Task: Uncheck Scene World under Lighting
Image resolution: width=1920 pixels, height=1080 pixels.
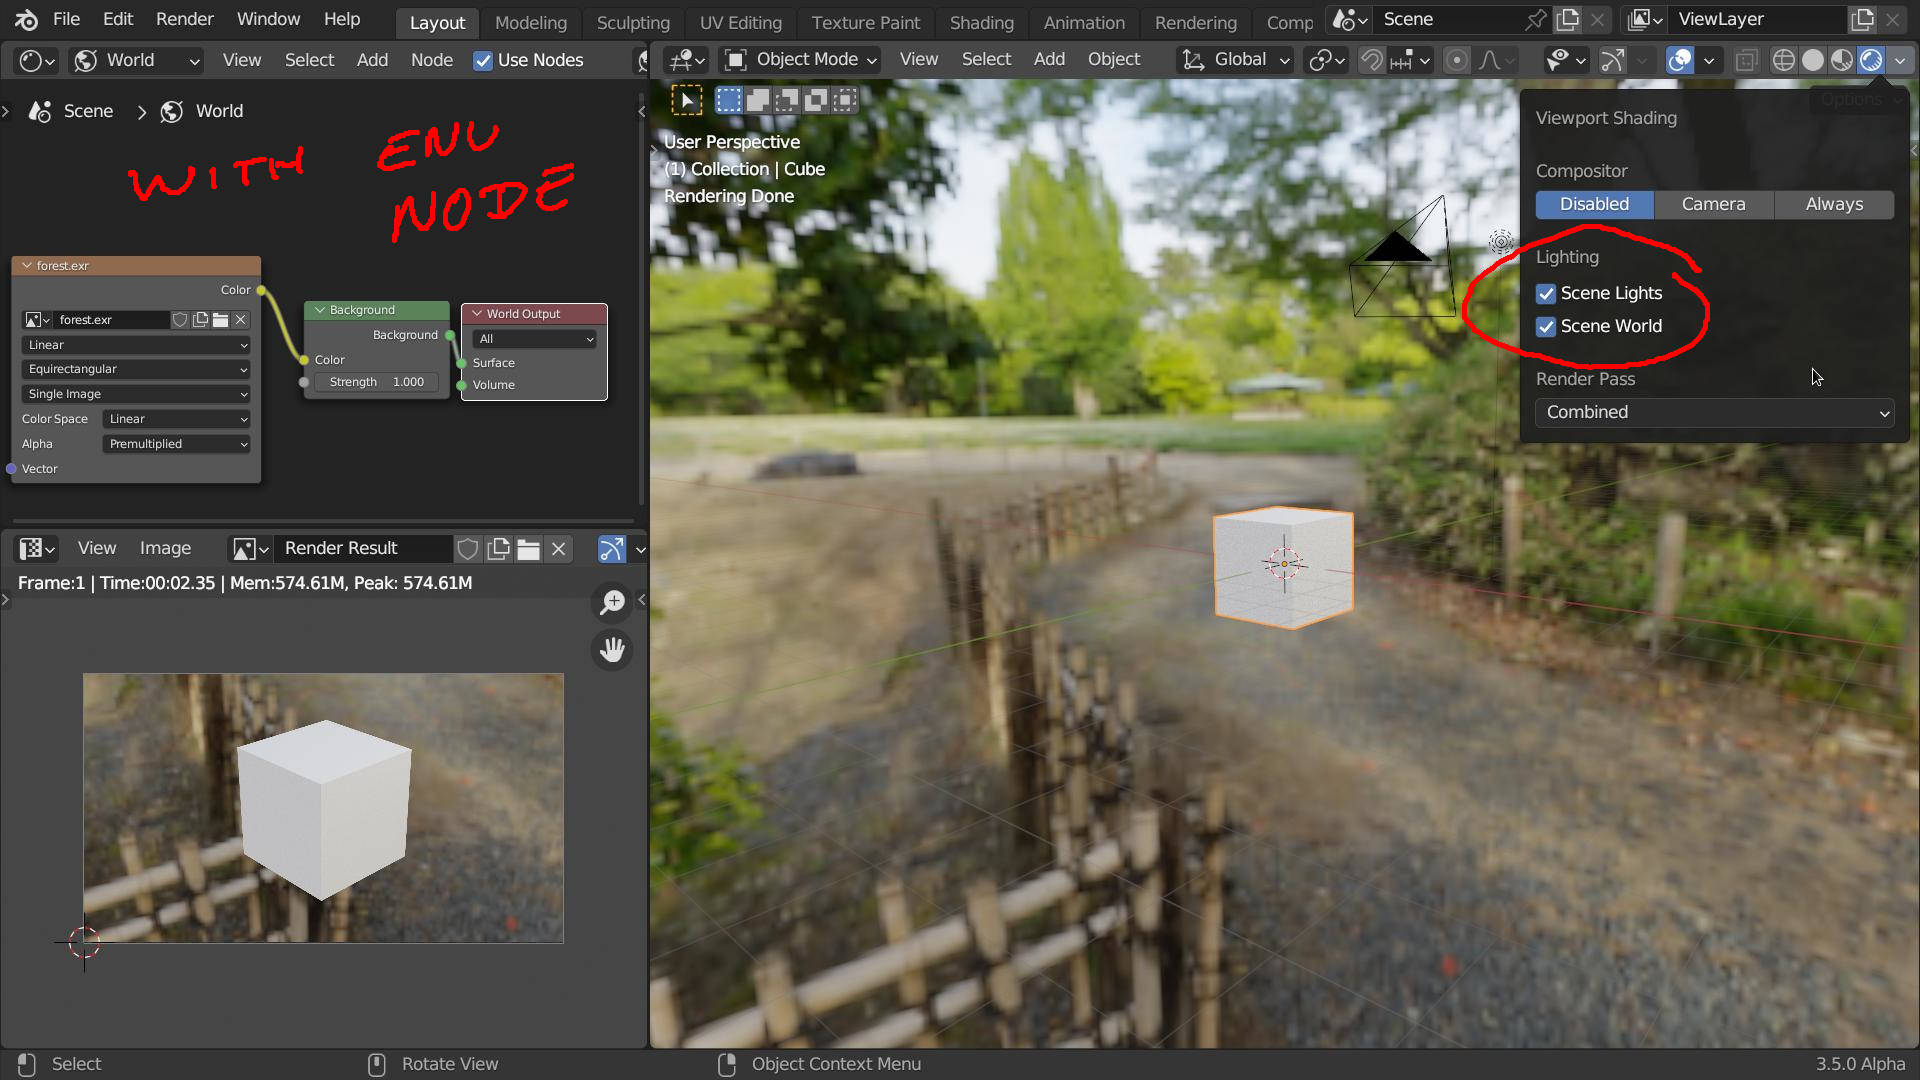Action: point(1546,326)
